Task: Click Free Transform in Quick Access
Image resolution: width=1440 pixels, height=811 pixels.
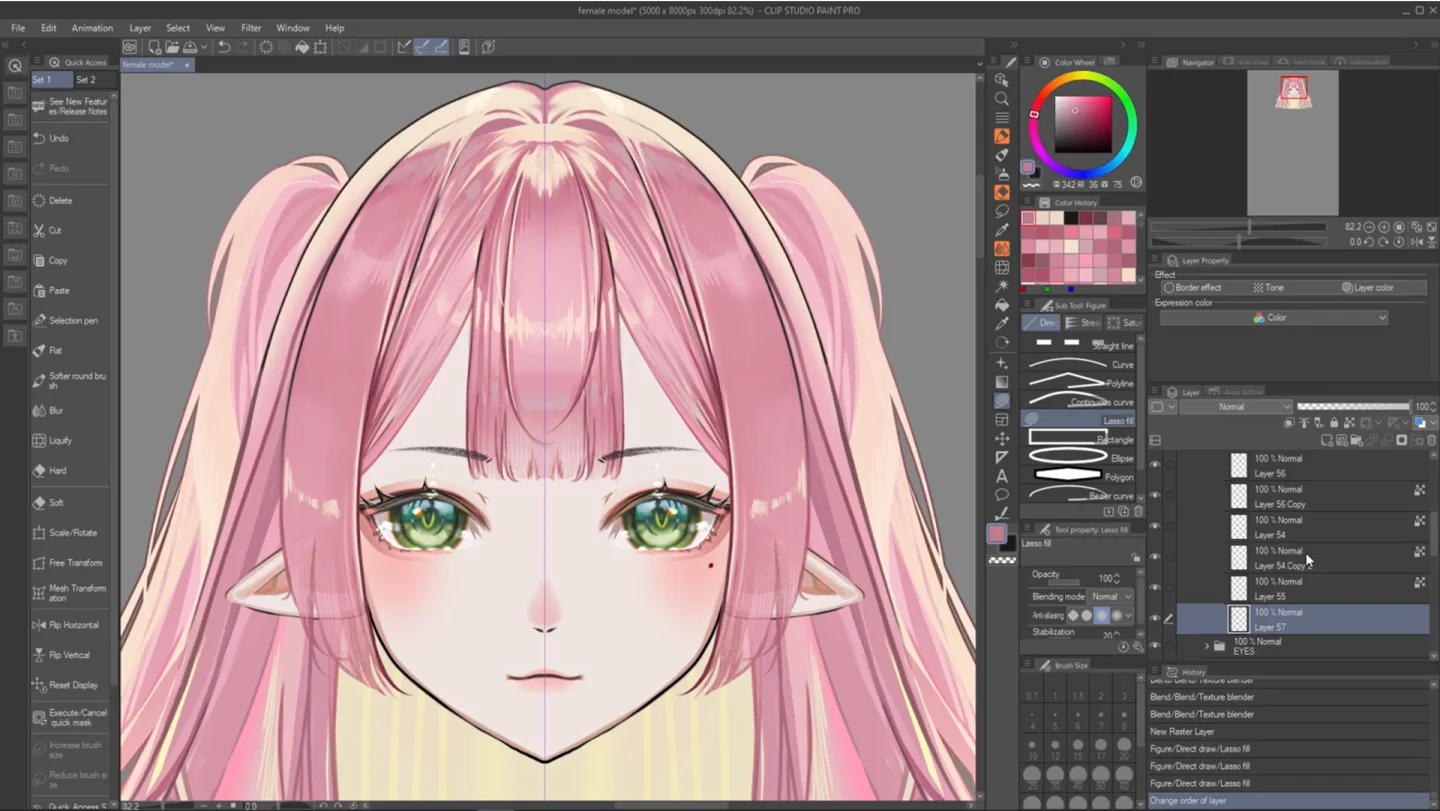Action: [x=74, y=563]
